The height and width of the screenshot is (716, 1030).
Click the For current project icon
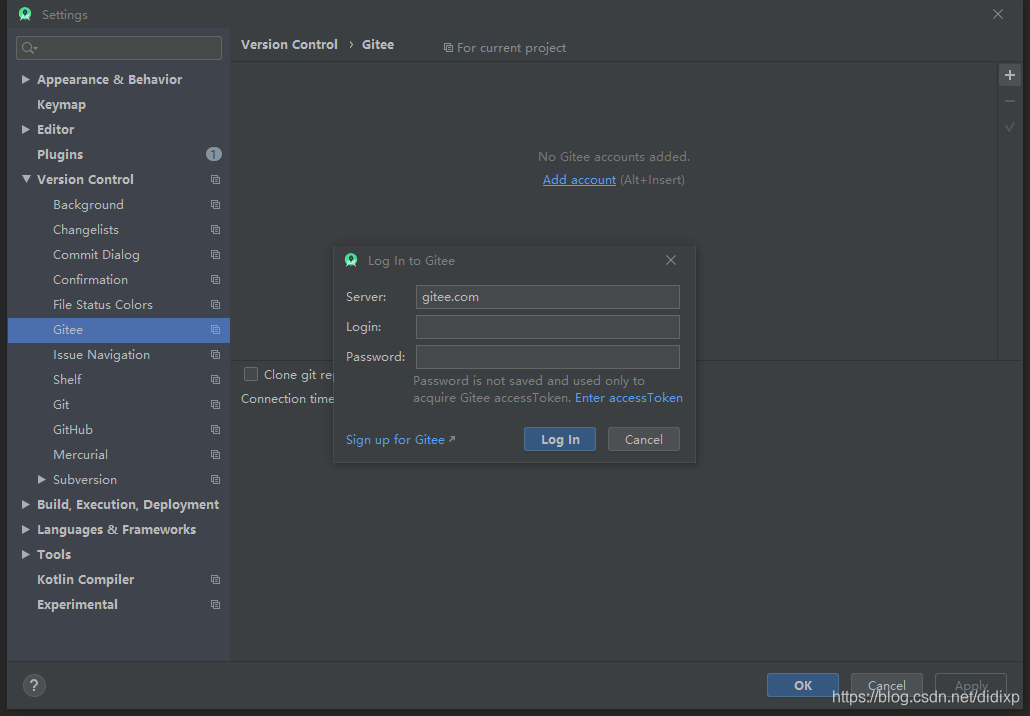448,48
